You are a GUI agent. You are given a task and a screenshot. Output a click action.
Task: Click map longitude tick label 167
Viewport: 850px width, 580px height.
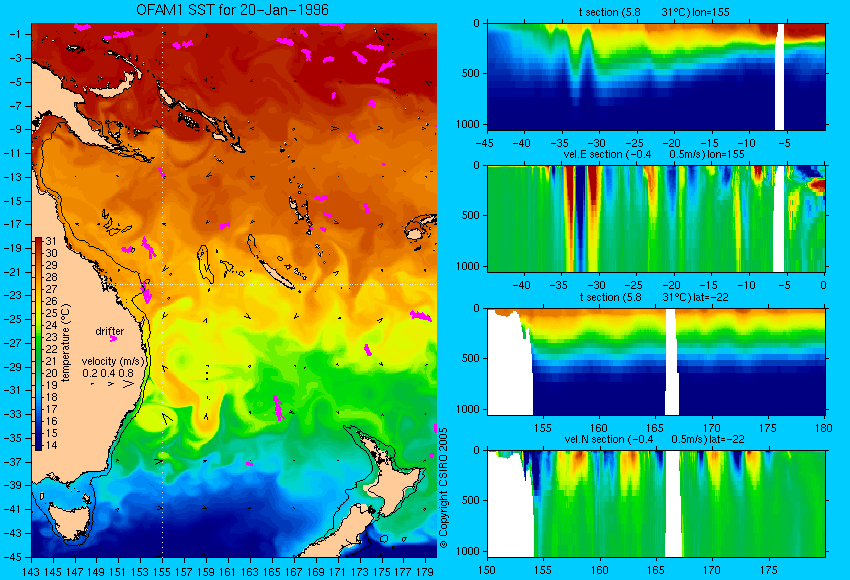(x=294, y=571)
